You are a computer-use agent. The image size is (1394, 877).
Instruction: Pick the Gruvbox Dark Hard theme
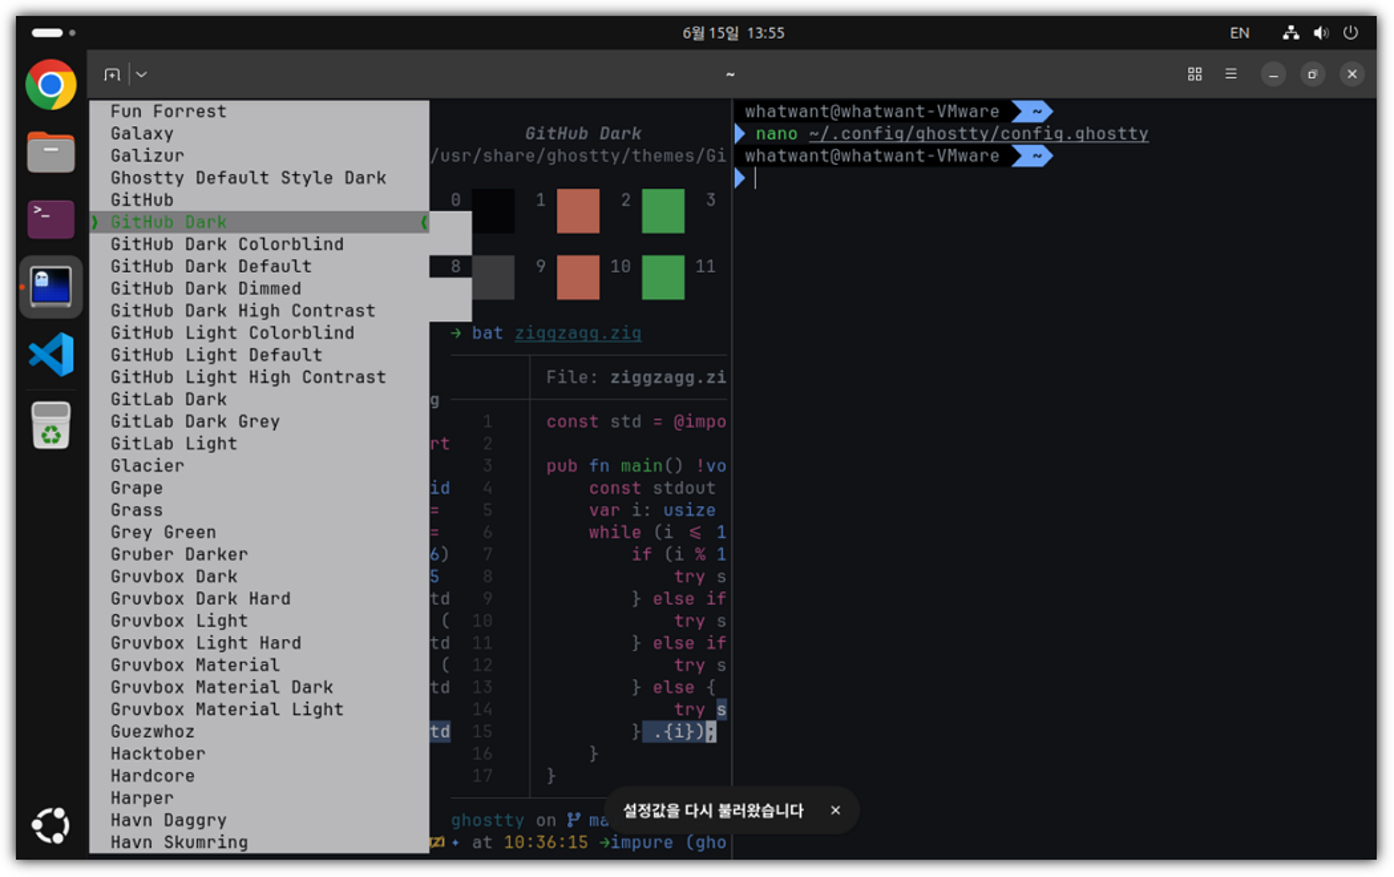259,598
